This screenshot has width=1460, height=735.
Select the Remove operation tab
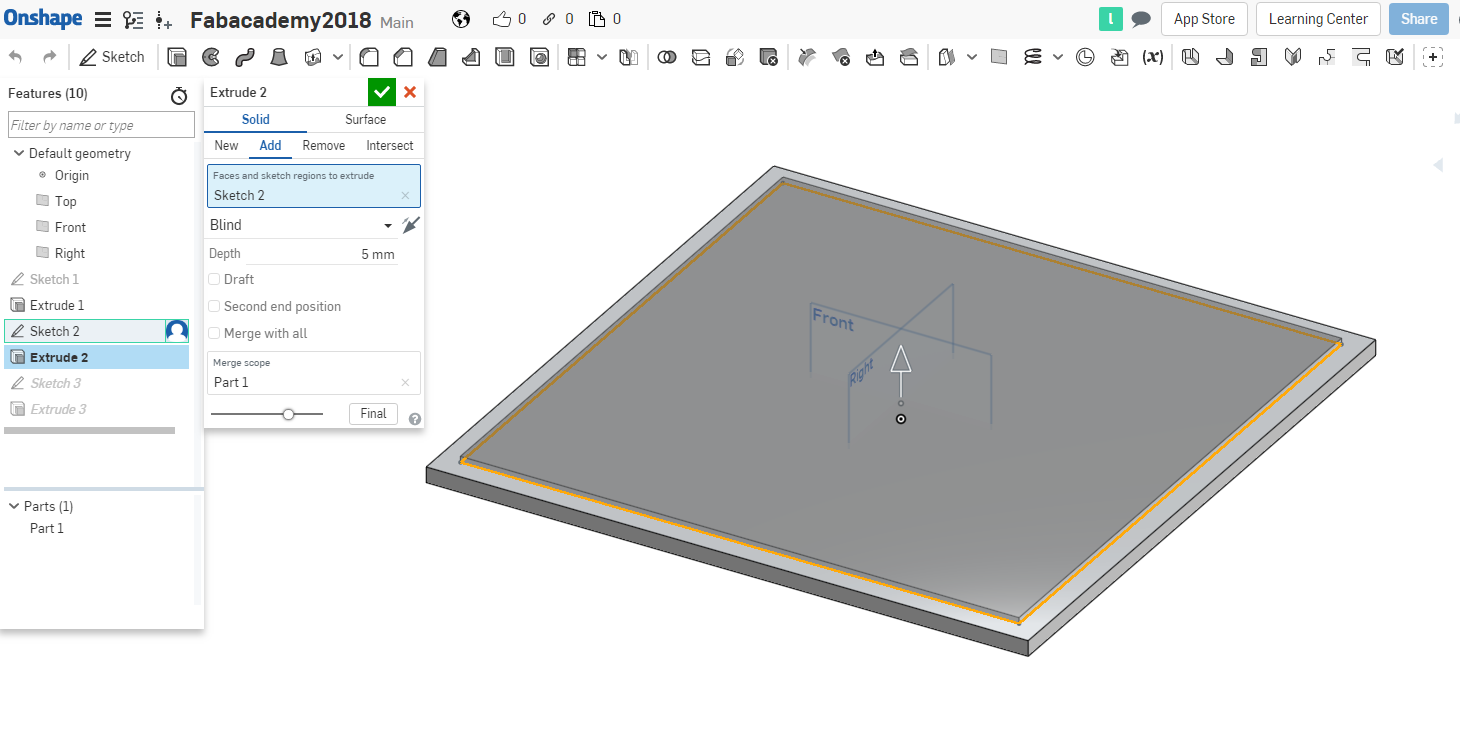pyautogui.click(x=324, y=145)
